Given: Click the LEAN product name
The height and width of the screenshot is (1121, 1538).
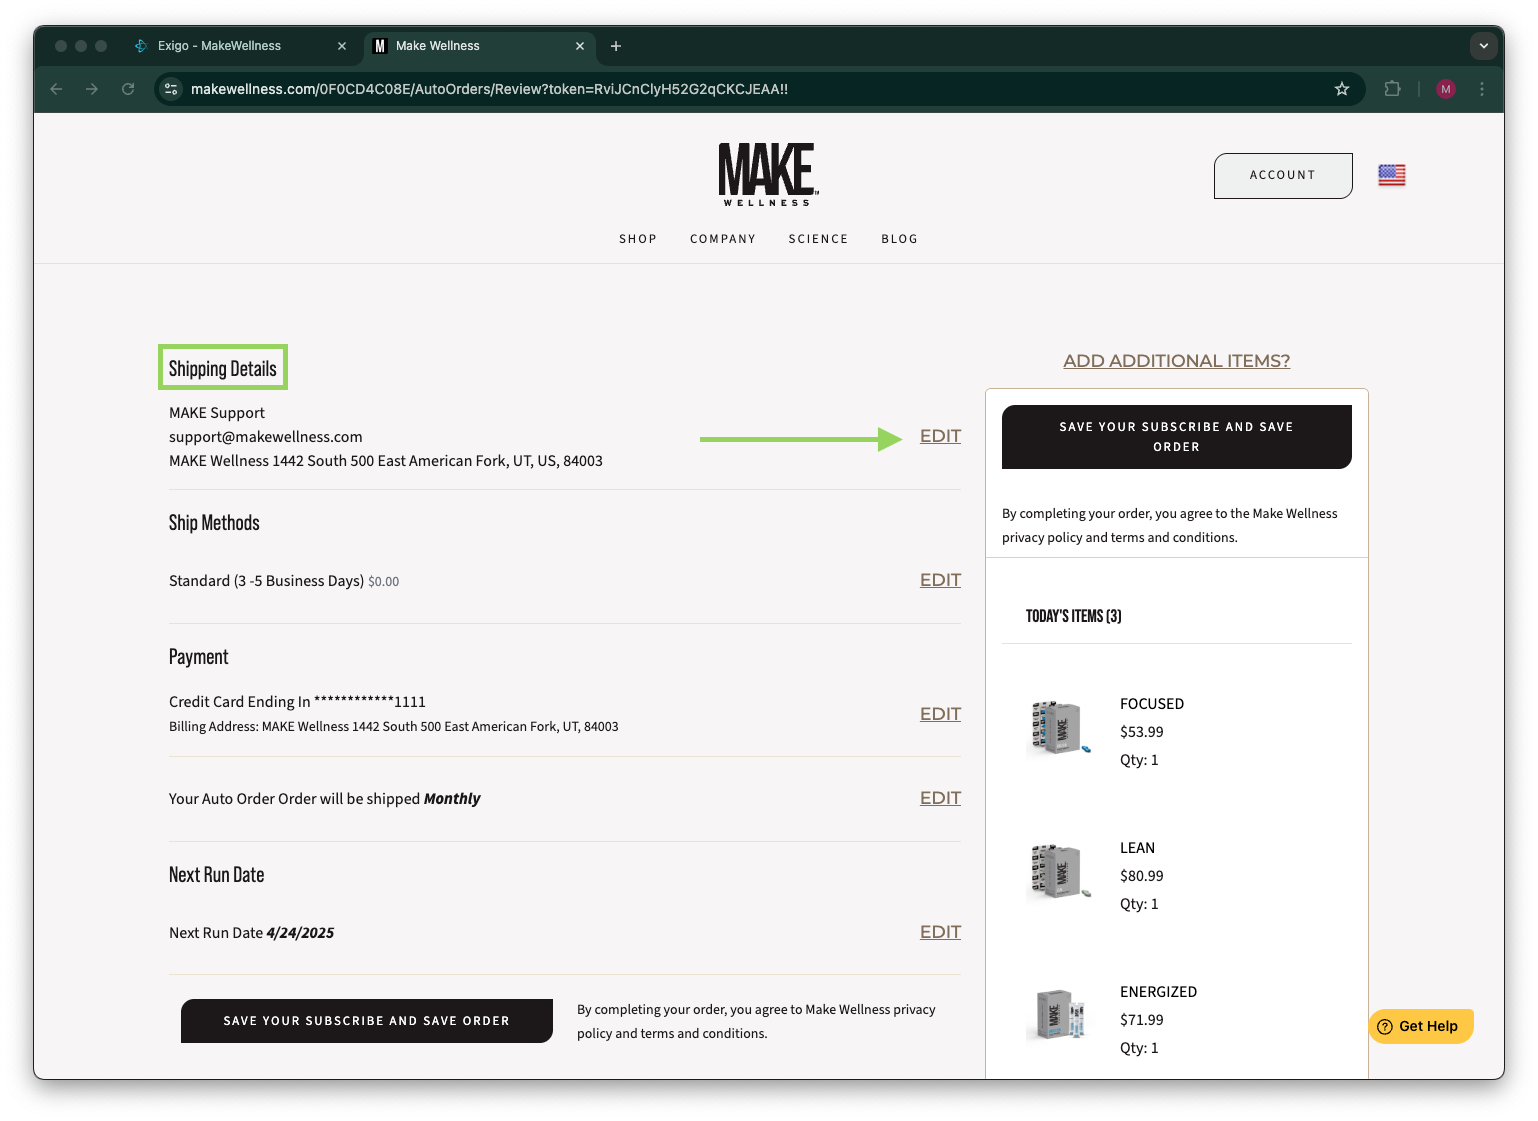Looking at the screenshot, I should tap(1137, 848).
